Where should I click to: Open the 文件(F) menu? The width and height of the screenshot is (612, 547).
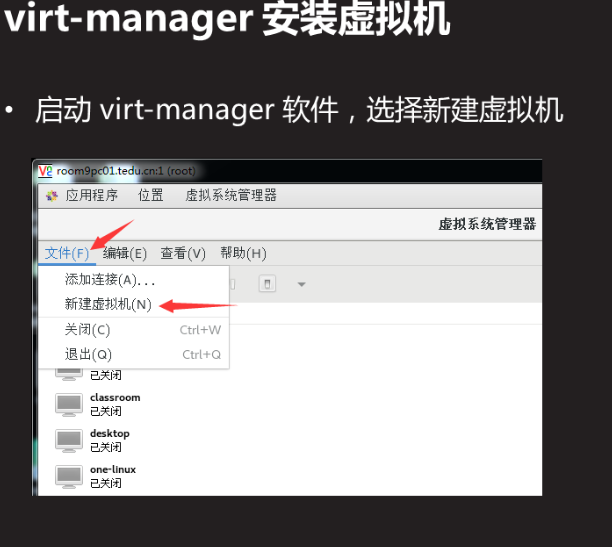pos(67,253)
